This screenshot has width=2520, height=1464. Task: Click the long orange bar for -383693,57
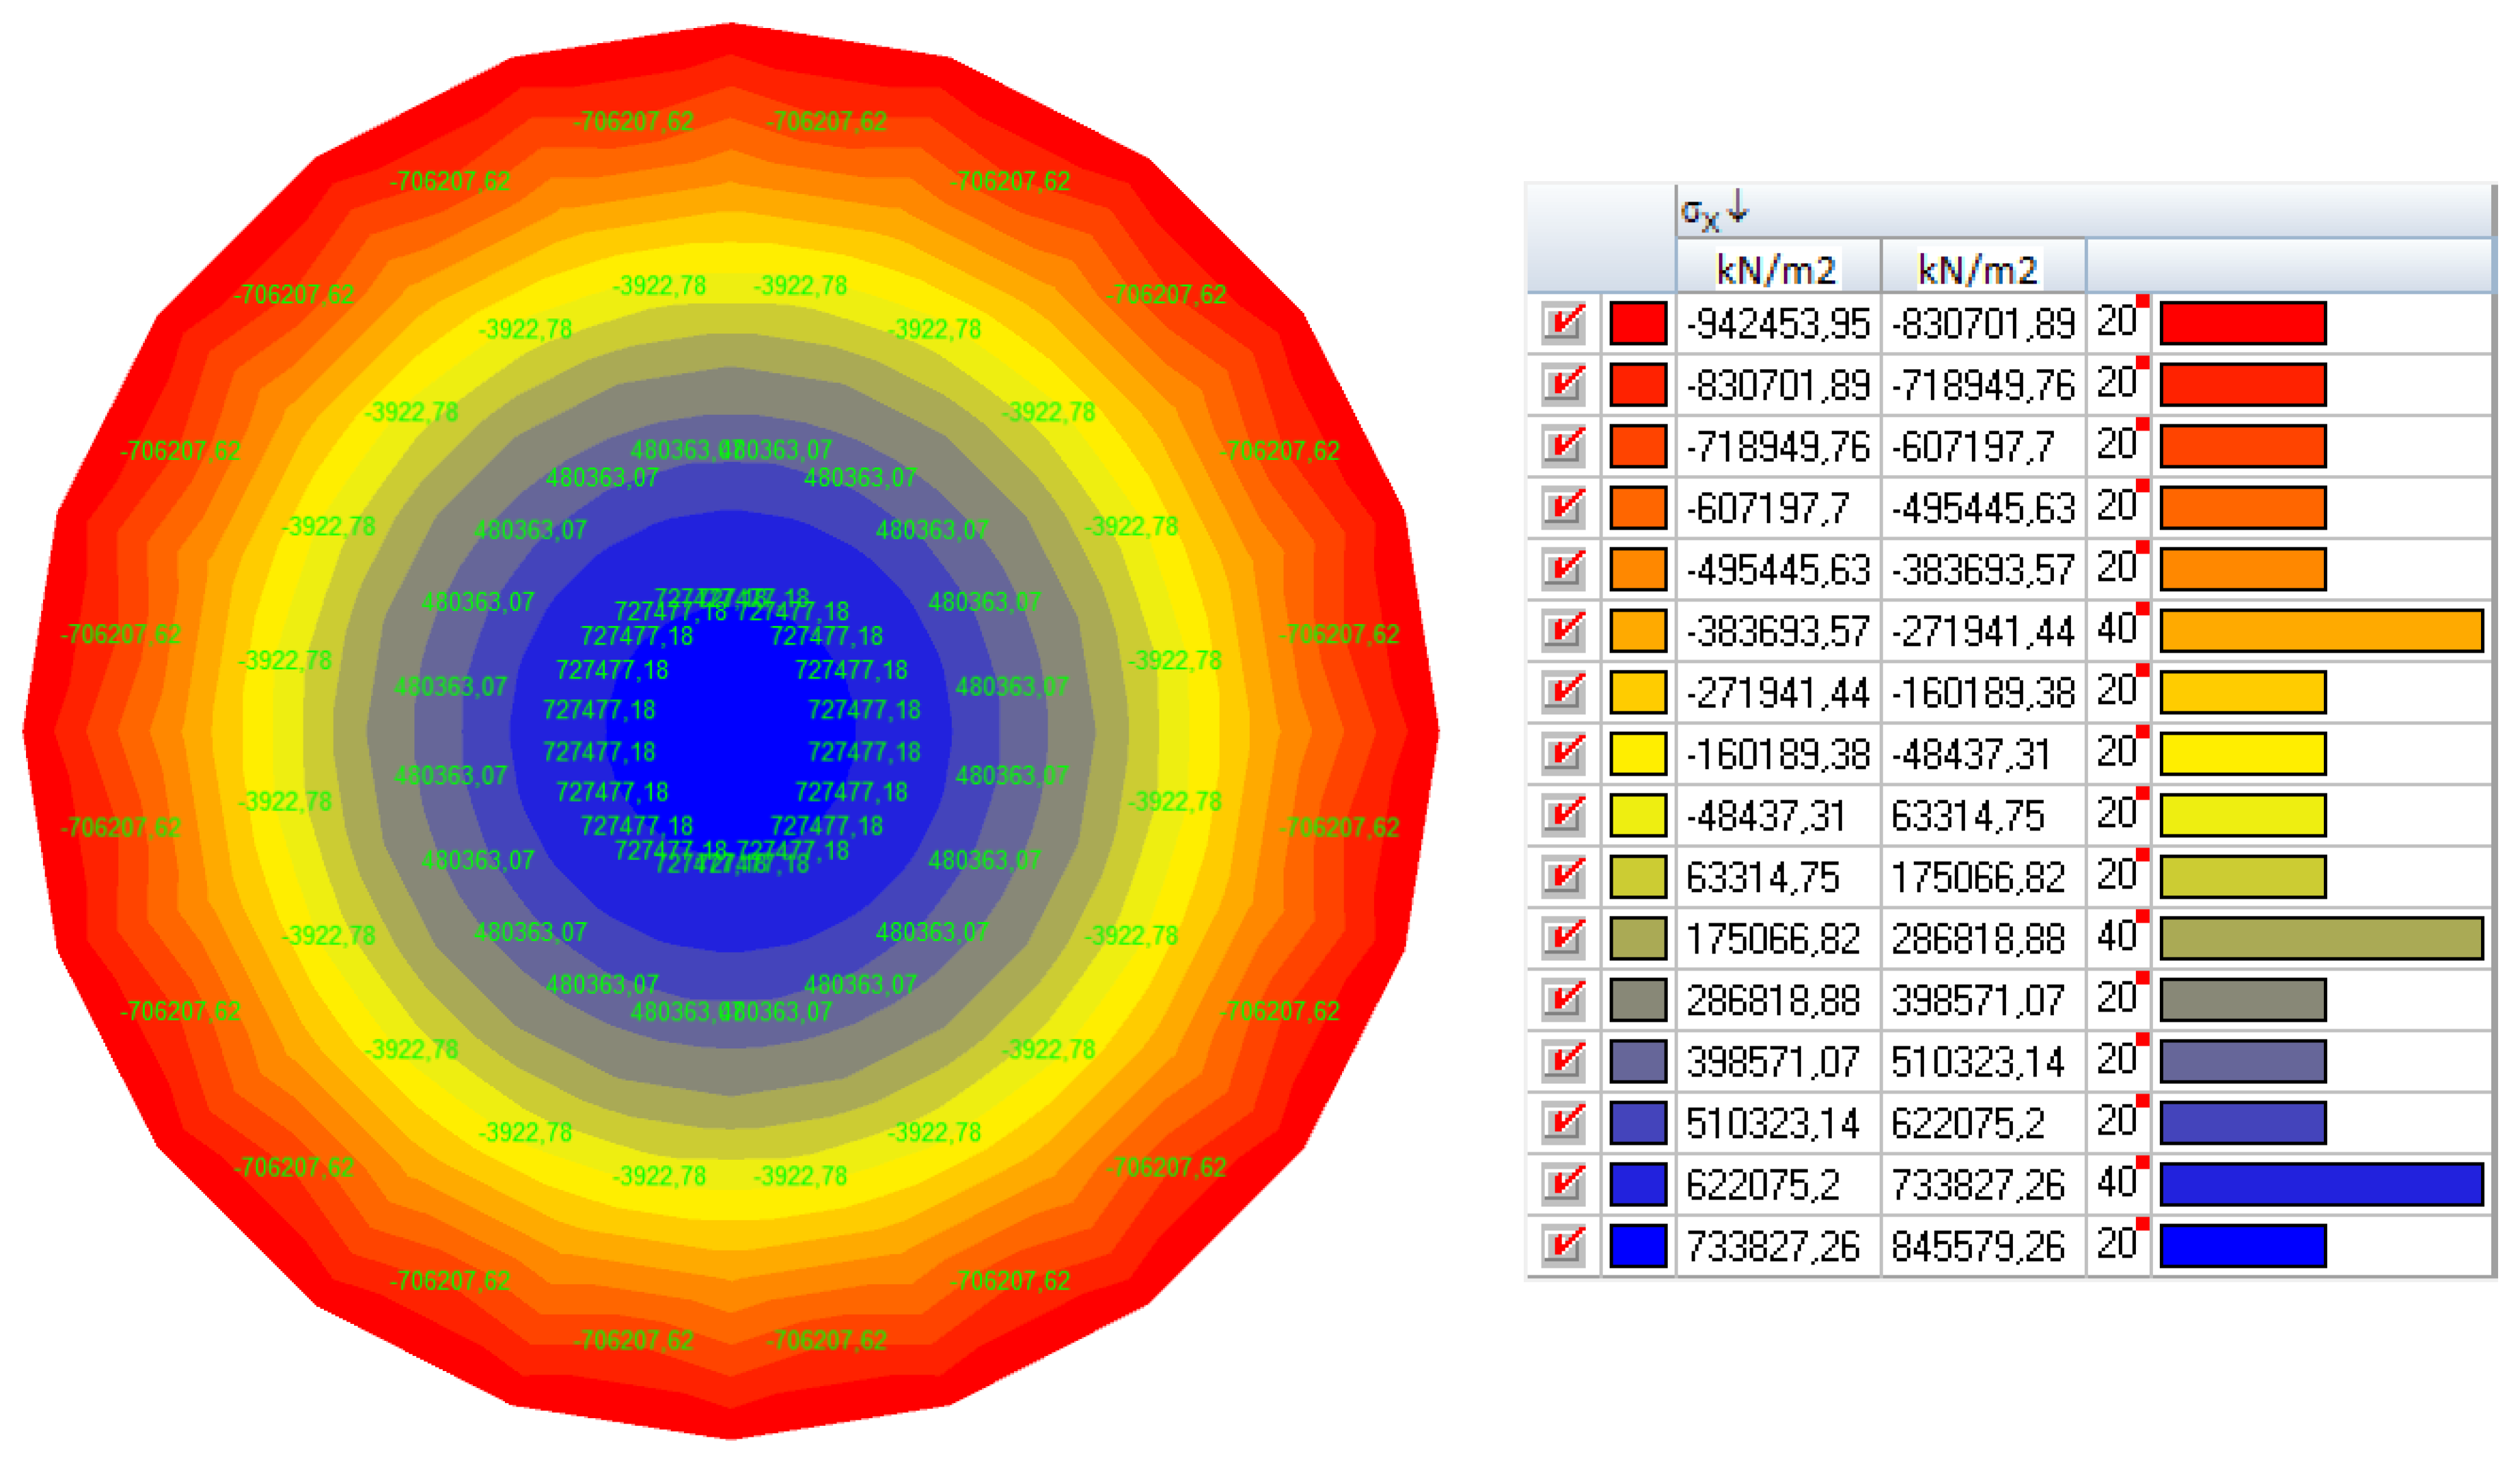(x=2321, y=630)
